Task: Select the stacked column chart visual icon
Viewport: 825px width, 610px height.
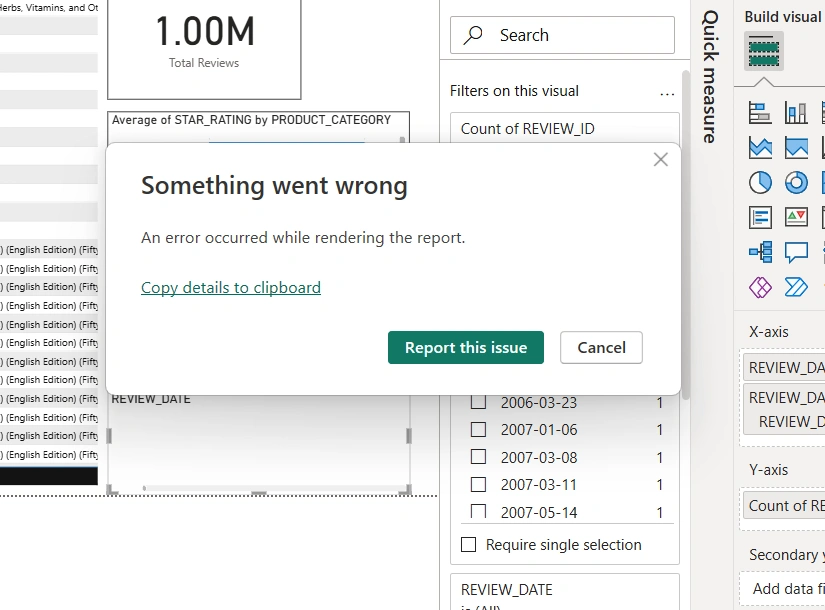Action: tap(796, 113)
